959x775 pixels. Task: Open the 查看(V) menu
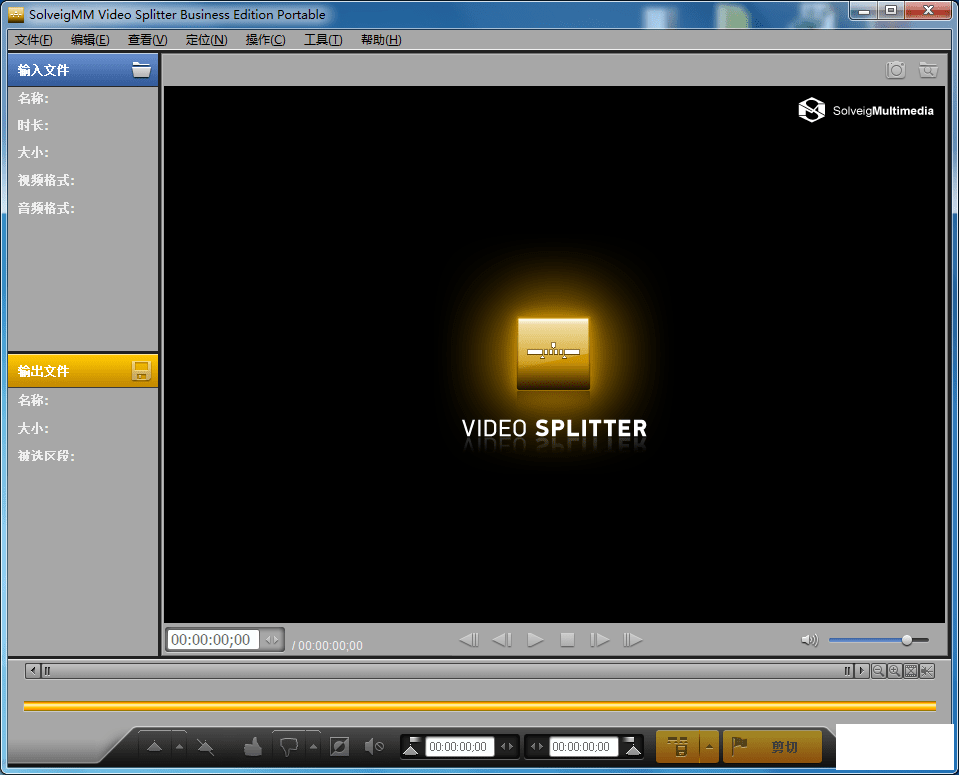coord(147,40)
